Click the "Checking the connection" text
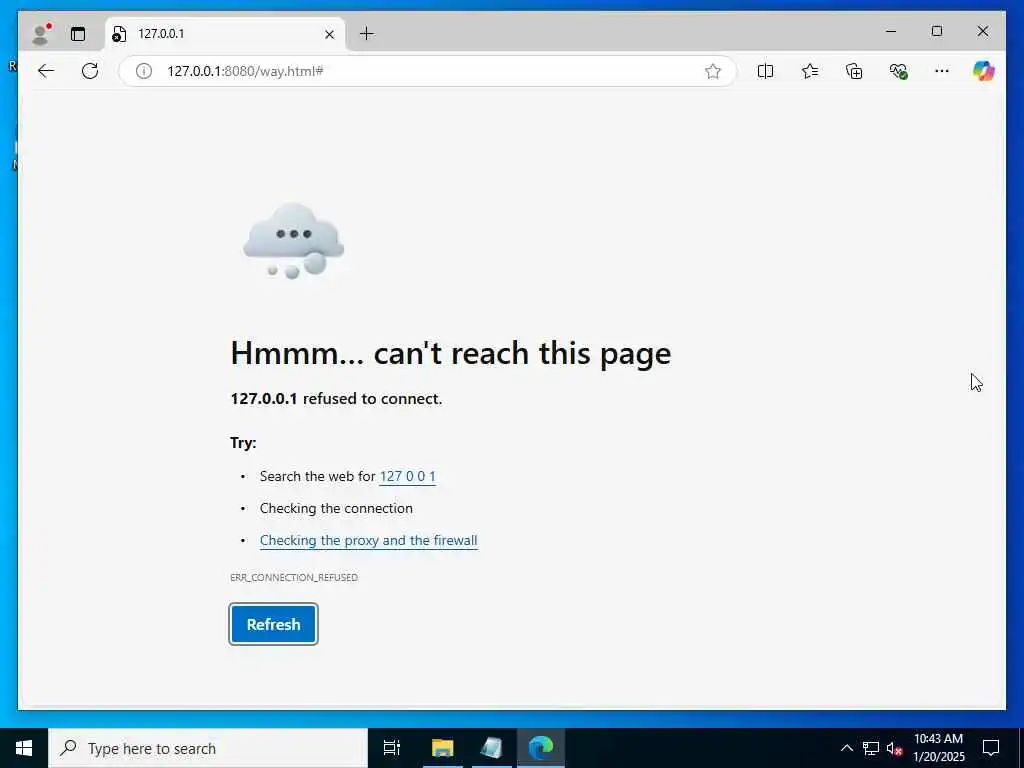The height and width of the screenshot is (768, 1024). pos(336,508)
